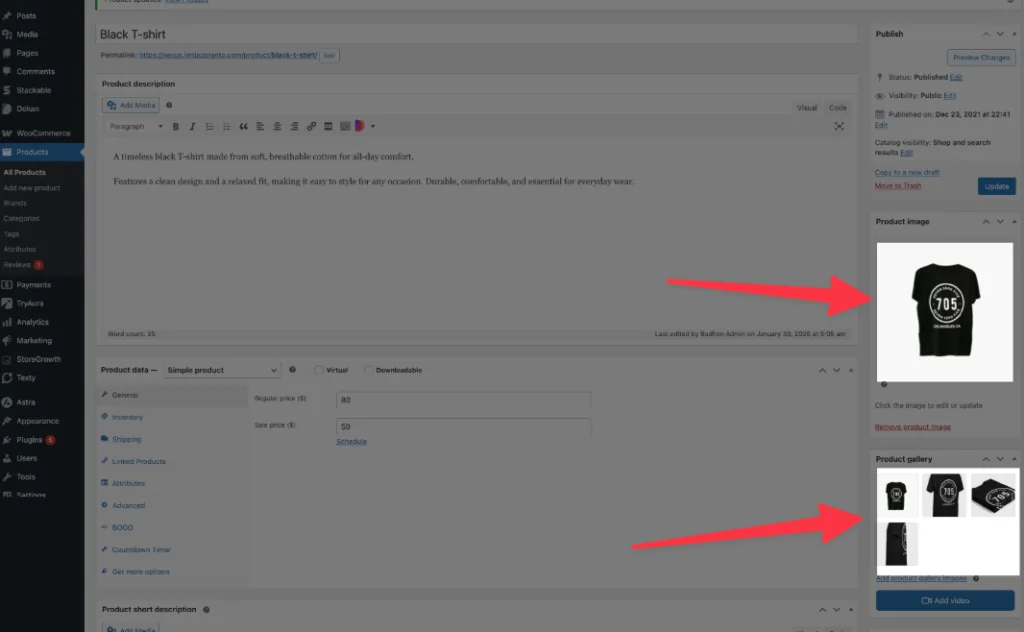The width and height of the screenshot is (1024, 632).
Task: Click the Sale price input field
Action: click(464, 426)
